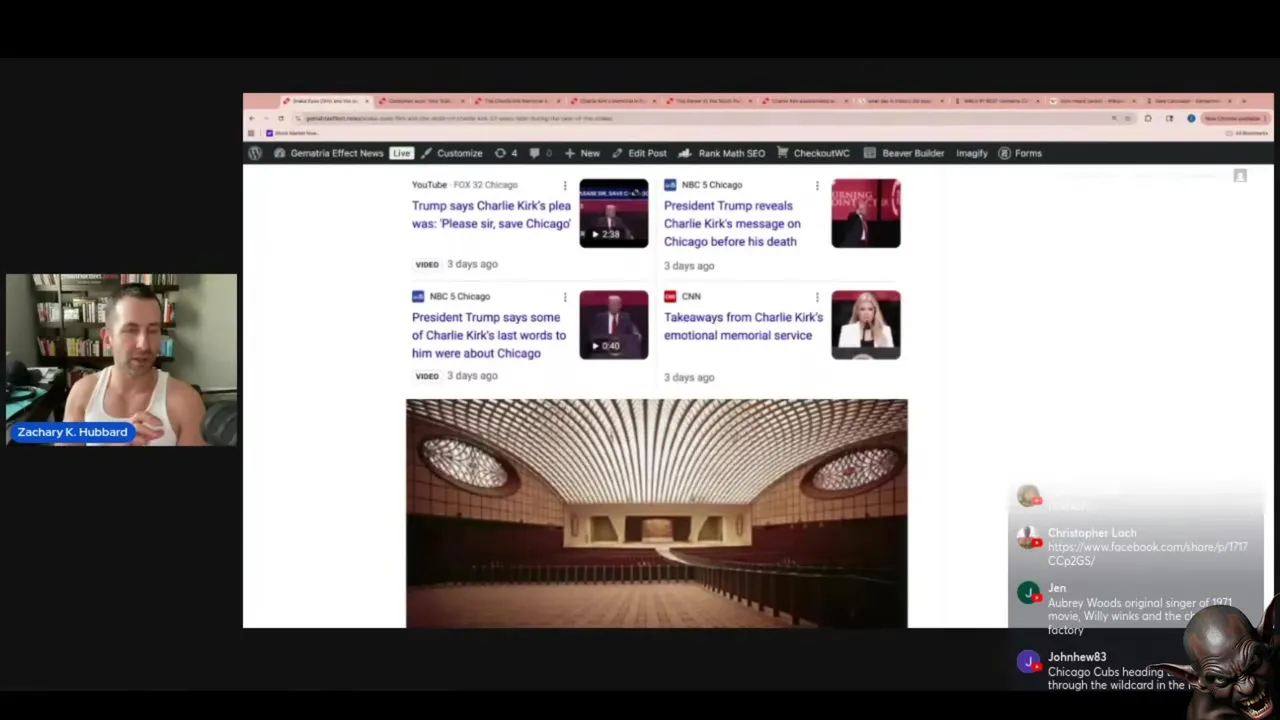Image resolution: width=1280 pixels, height=720 pixels.
Task: Click the VIDEO tag under NBC 5 story
Action: click(x=427, y=376)
